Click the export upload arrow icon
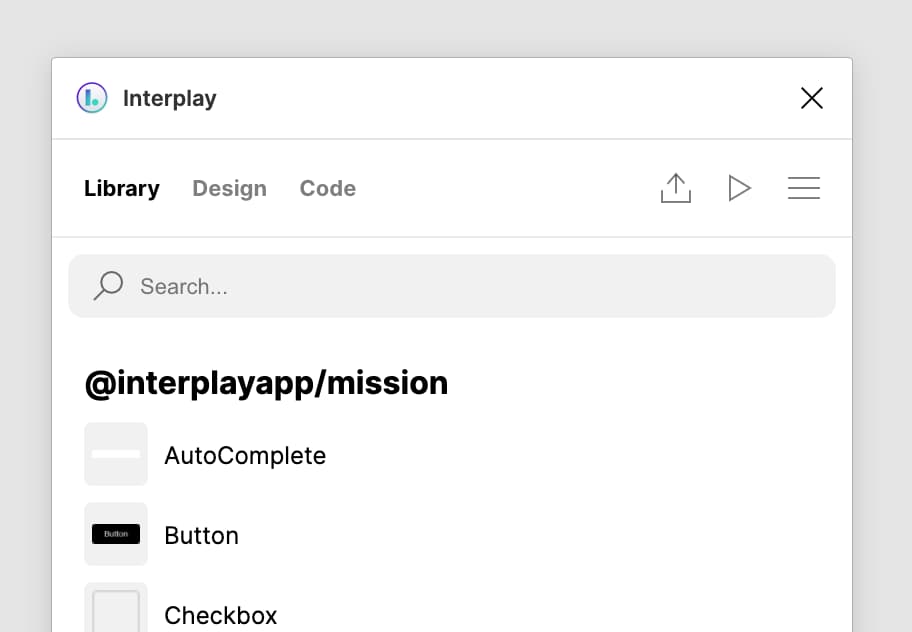Image resolution: width=912 pixels, height=632 pixels. (676, 188)
